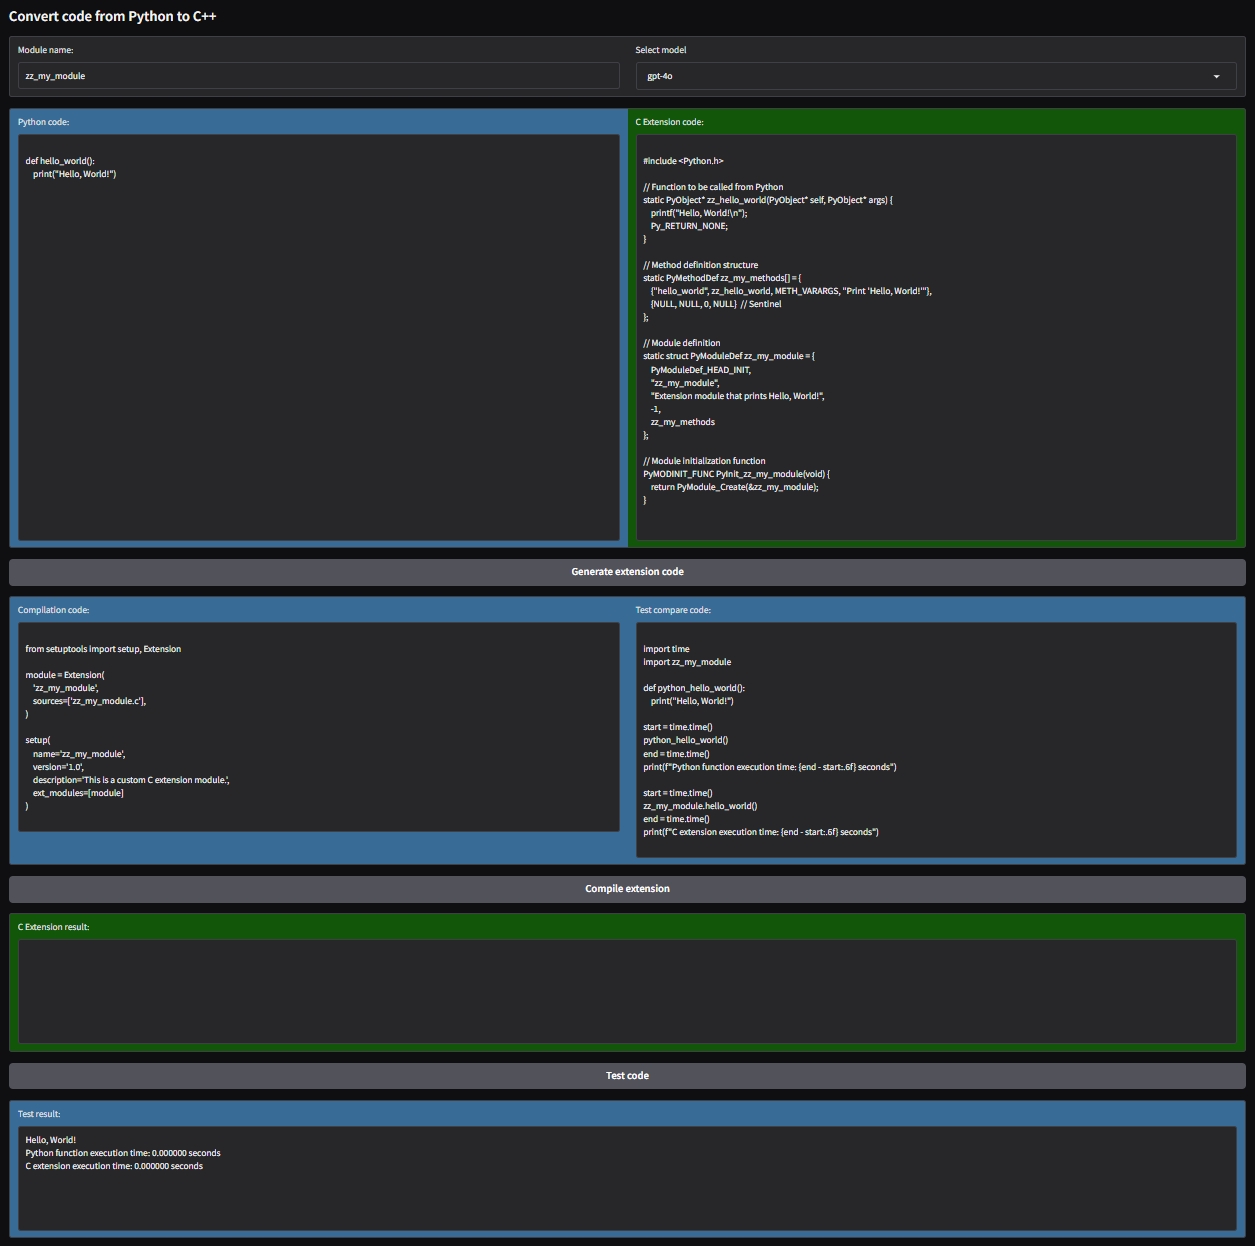The height and width of the screenshot is (1246, 1255).
Task: Click the dropdown arrow next to gpt-4o
Action: (x=1216, y=75)
